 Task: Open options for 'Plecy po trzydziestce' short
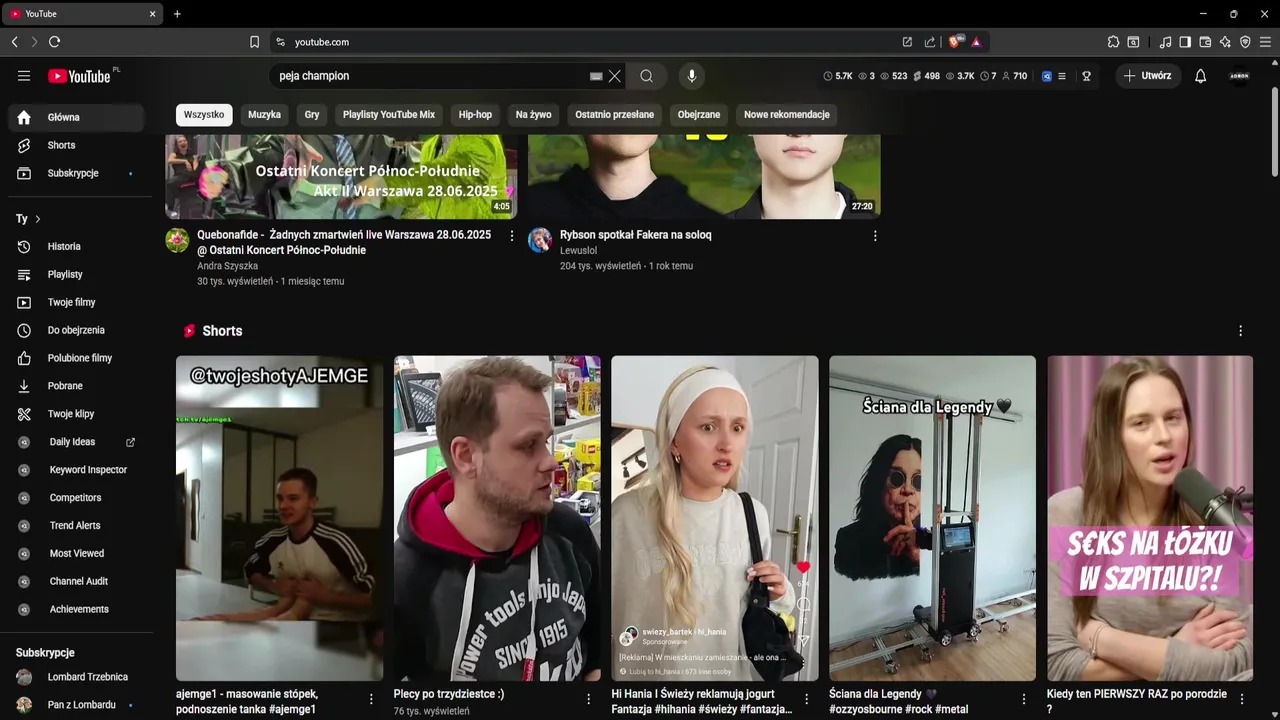pyautogui.click(x=589, y=699)
